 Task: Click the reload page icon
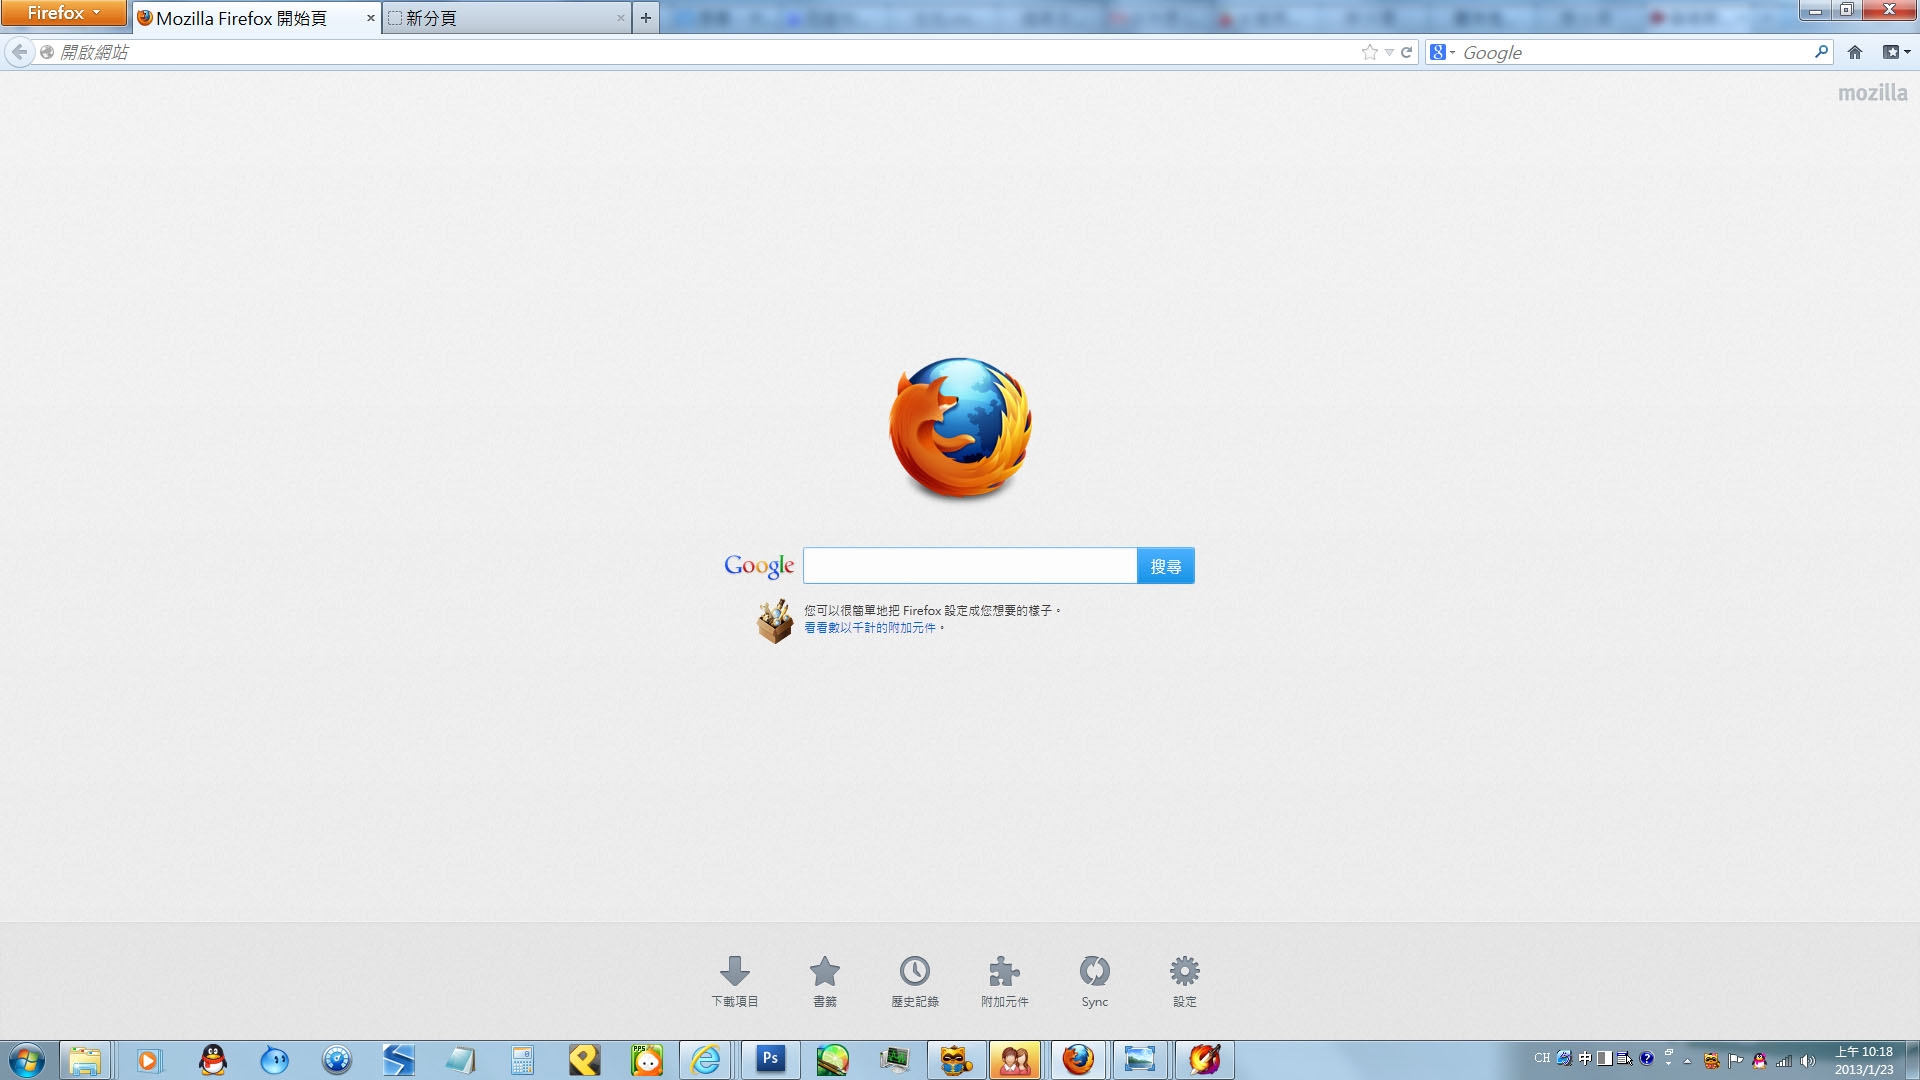click(1407, 52)
